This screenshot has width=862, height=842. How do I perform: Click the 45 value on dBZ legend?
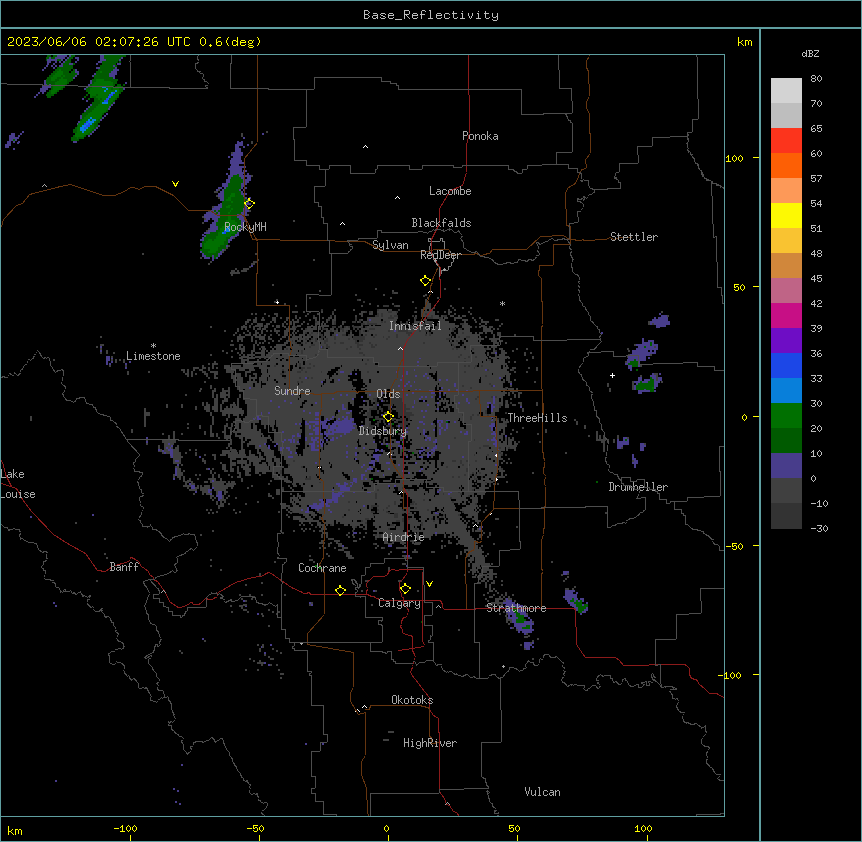point(816,279)
